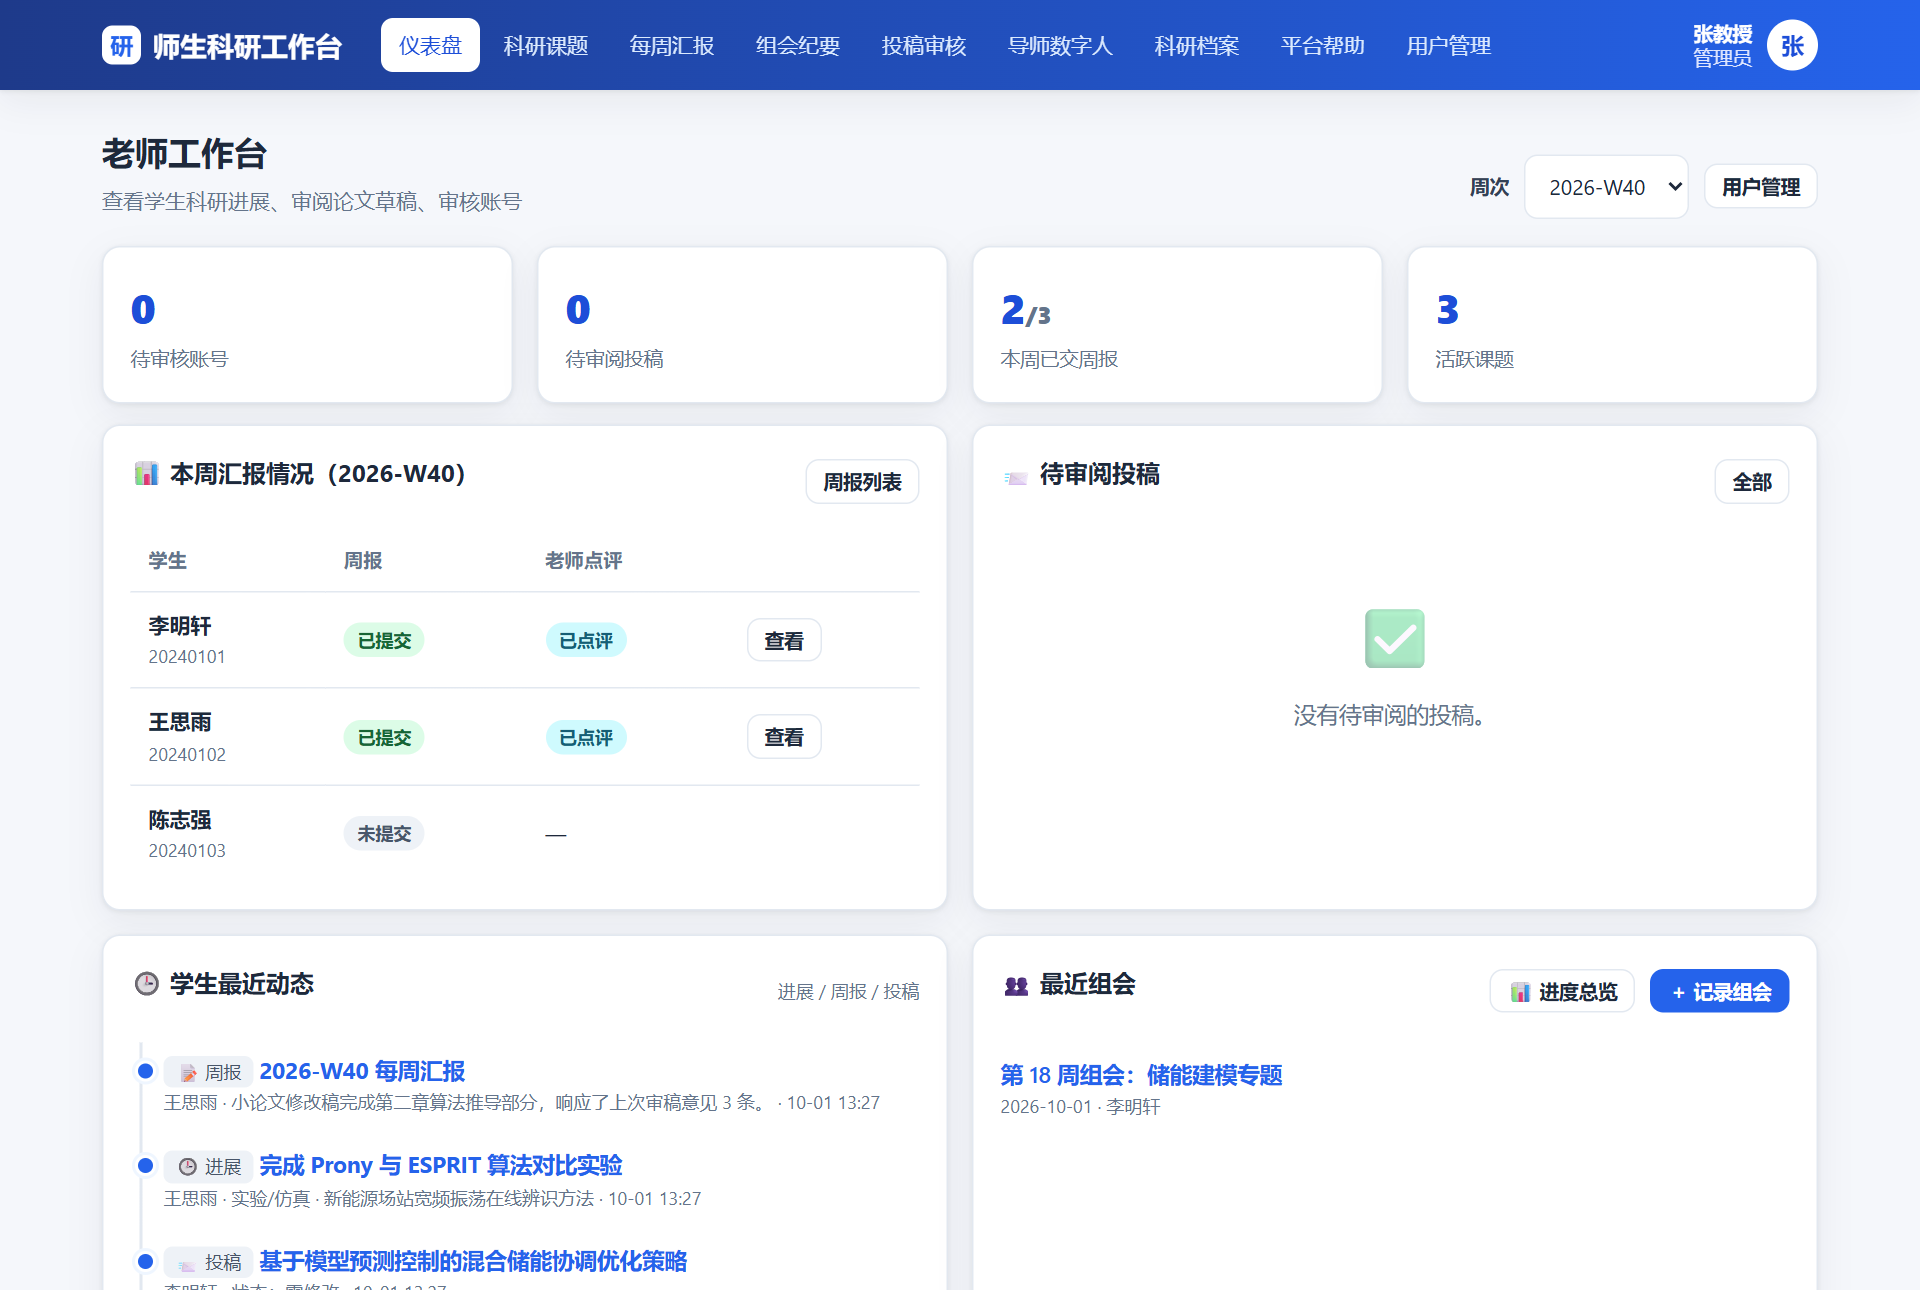This screenshot has height=1290, width=1920.
Task: Click the document icon in 周报 tag
Action: click(188, 1073)
